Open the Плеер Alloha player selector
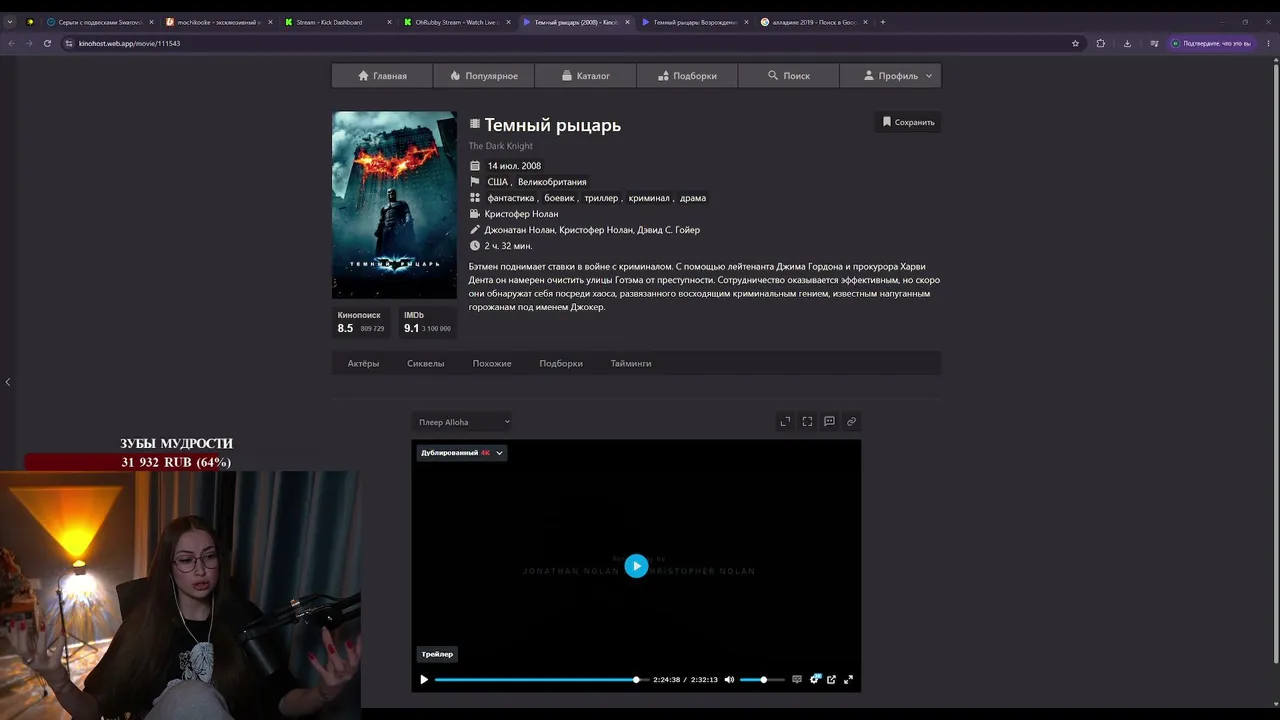This screenshot has width=1280, height=720. [463, 422]
